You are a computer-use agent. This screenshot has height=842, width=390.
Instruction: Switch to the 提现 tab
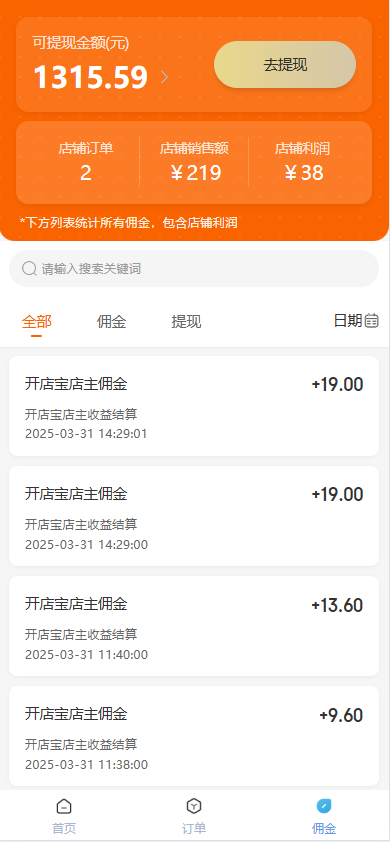click(x=186, y=322)
